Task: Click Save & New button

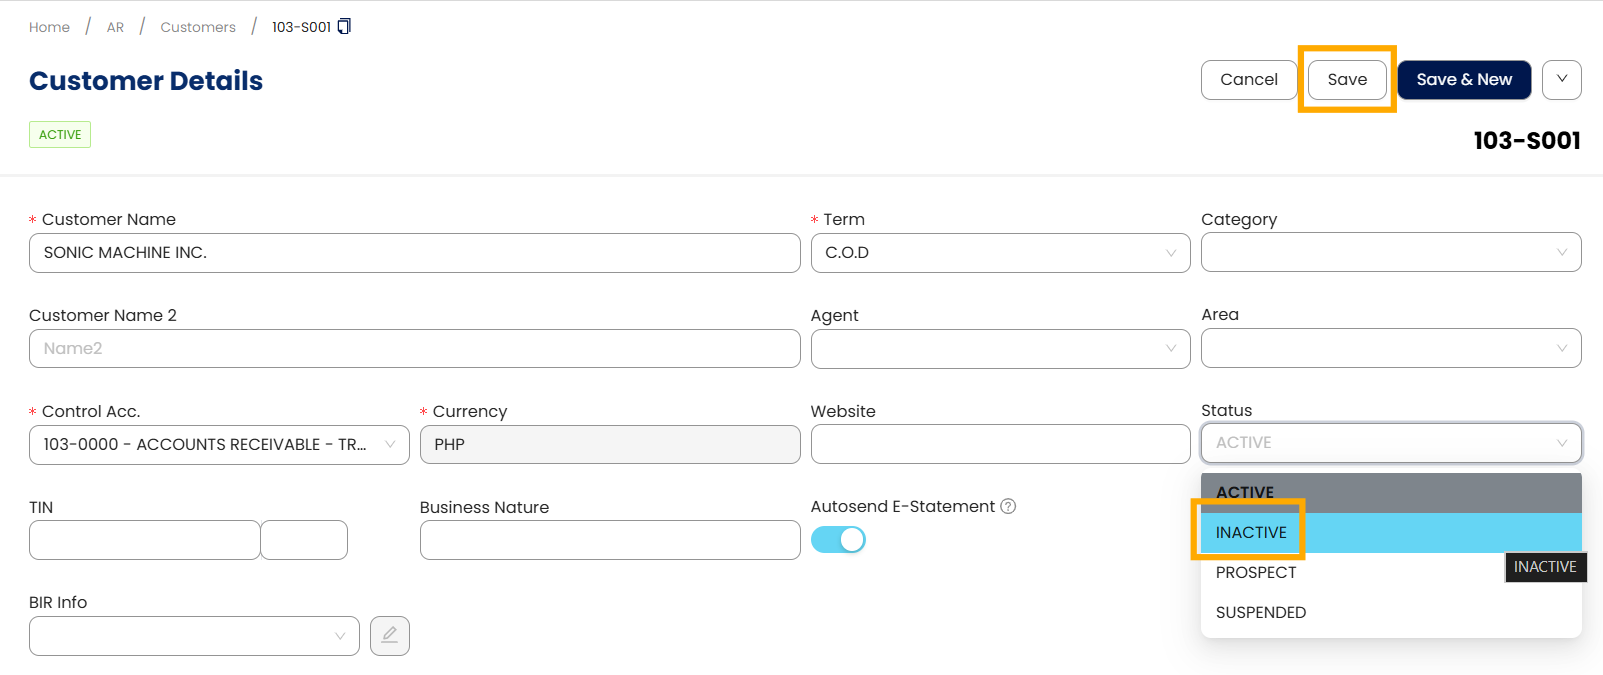Action: (x=1464, y=80)
